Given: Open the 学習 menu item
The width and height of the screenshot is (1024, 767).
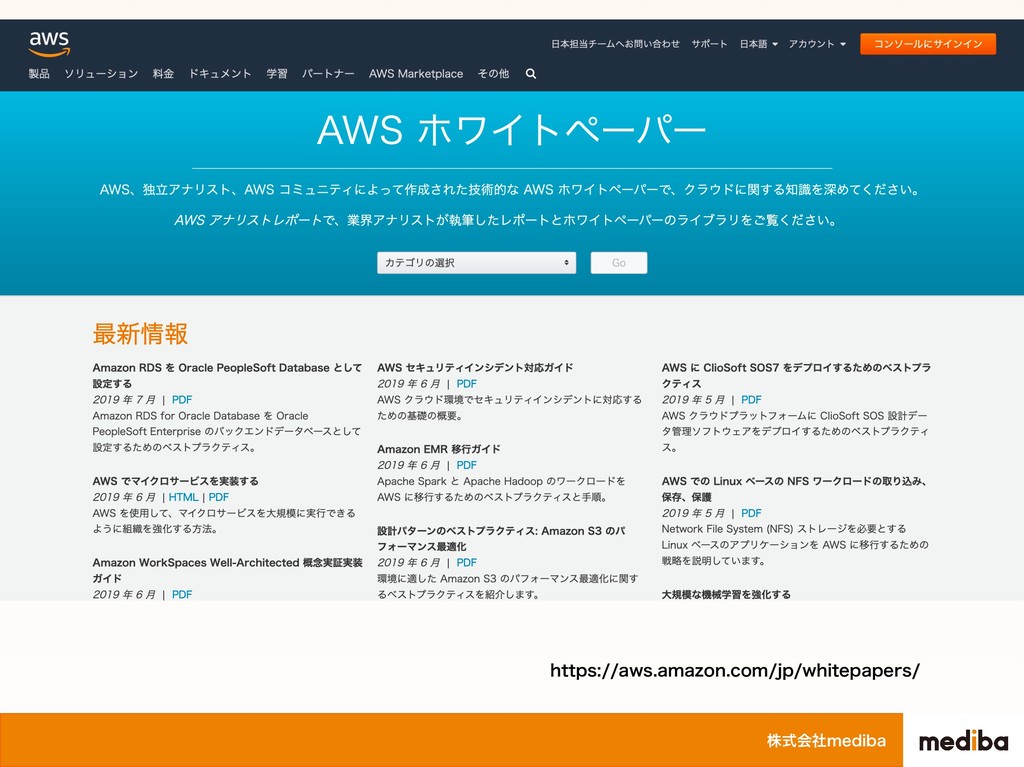Looking at the screenshot, I should [x=277, y=74].
